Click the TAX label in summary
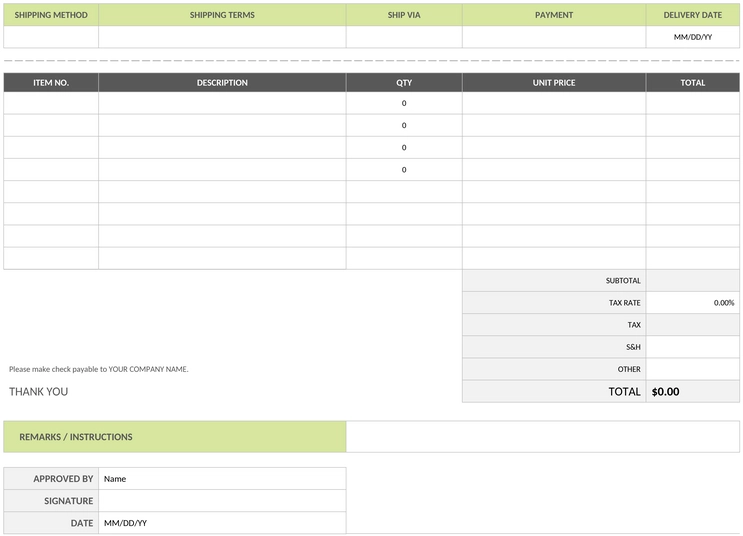The width and height of the screenshot is (743, 536). click(634, 325)
